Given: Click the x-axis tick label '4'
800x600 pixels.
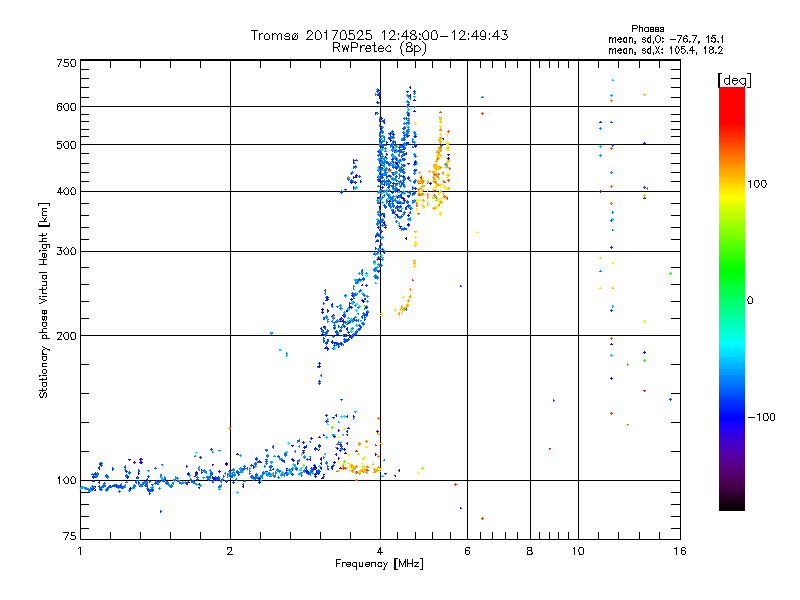Looking at the screenshot, I should click(x=380, y=551).
